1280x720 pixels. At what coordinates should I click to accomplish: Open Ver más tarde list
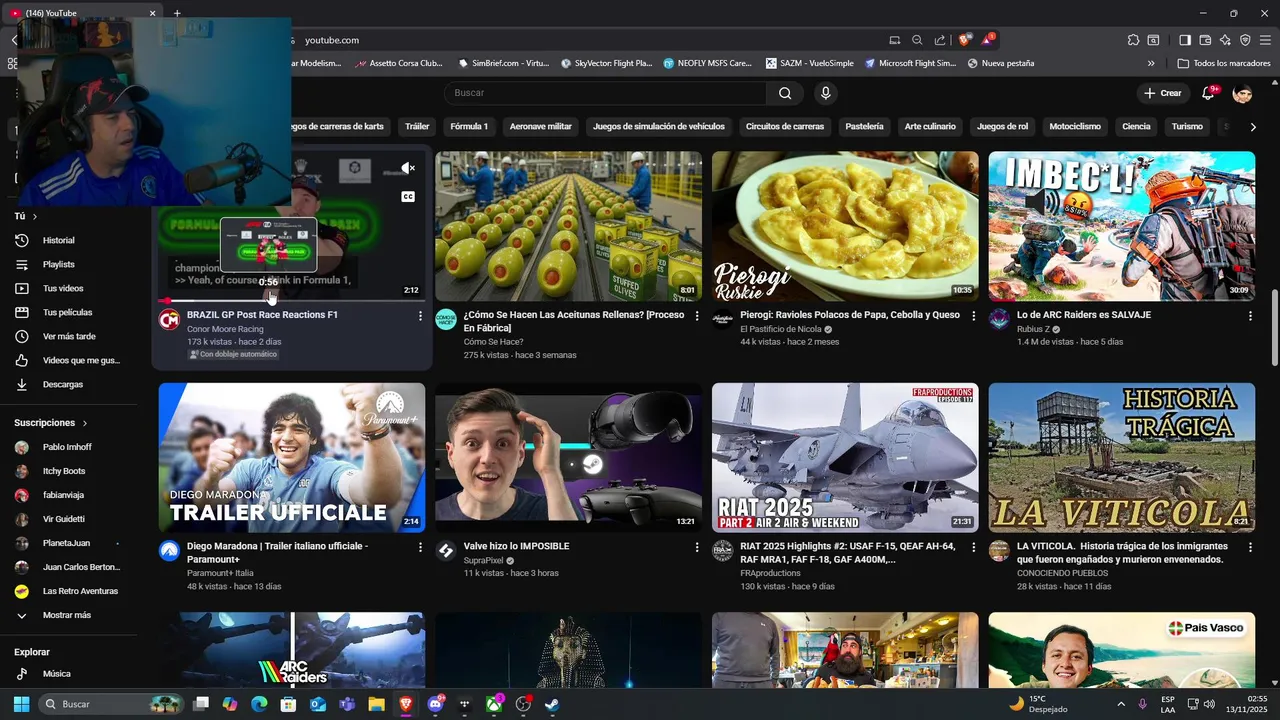[69, 336]
